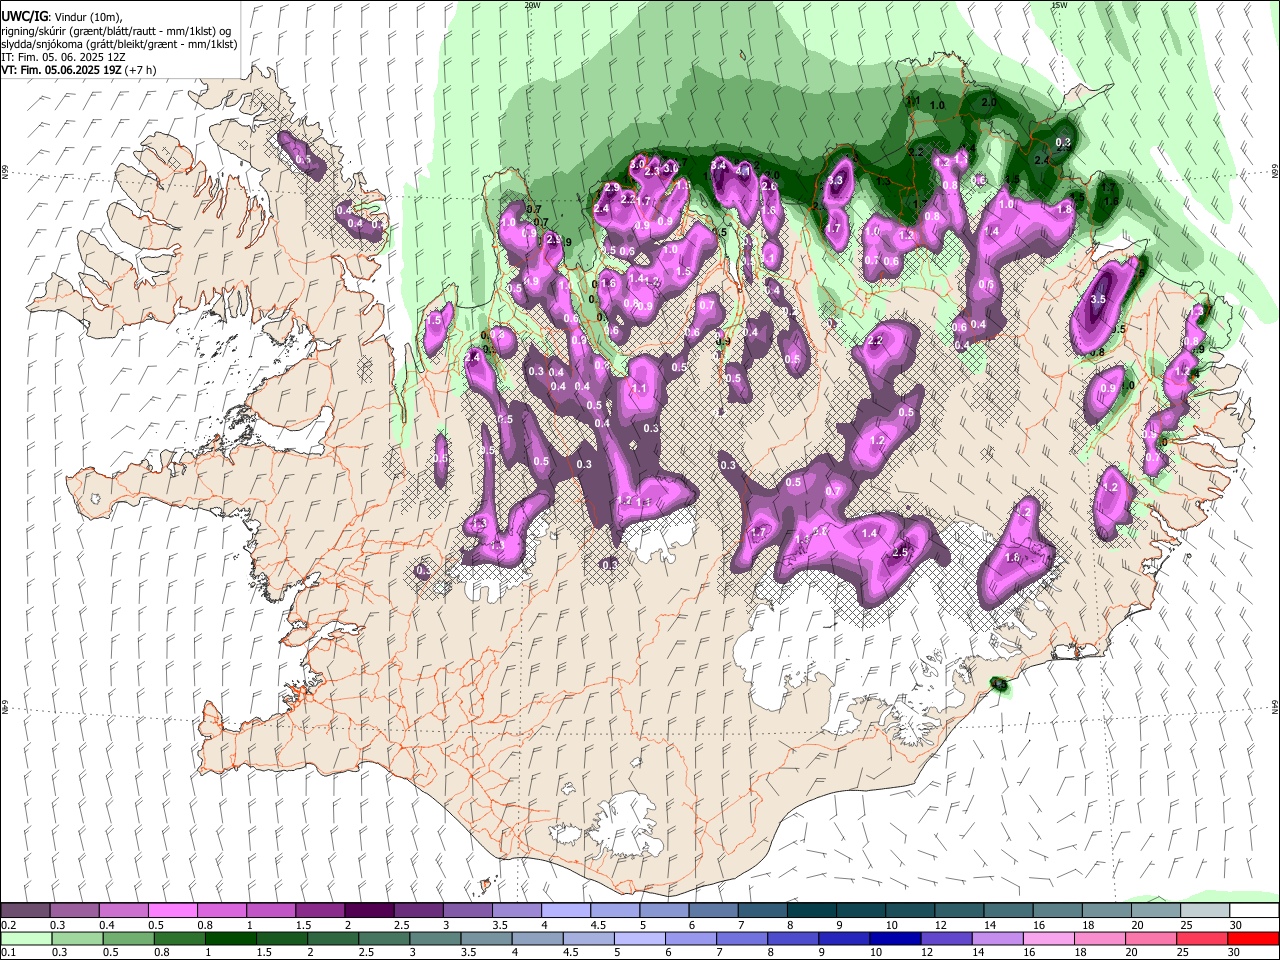Click the bright red 30 swatch, bottom legend row
Screen dimensions: 1280x960
[x=1254, y=939]
